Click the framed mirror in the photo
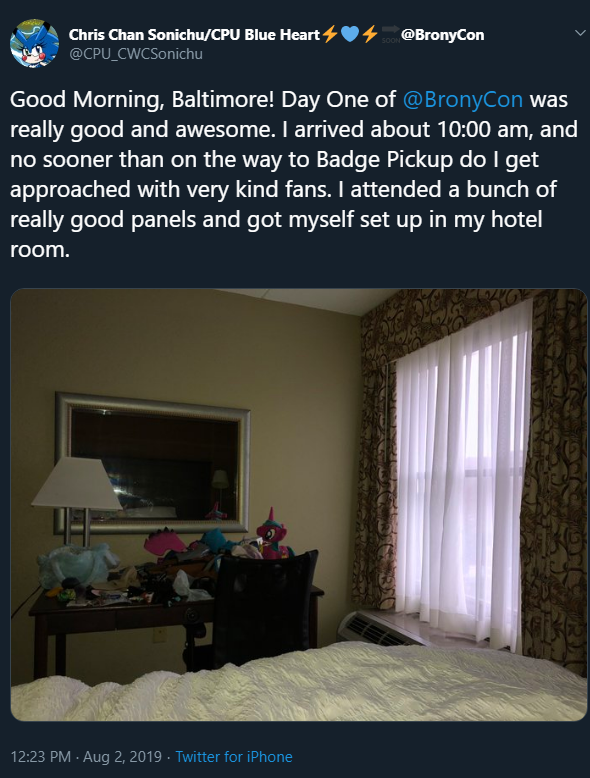 point(152,462)
